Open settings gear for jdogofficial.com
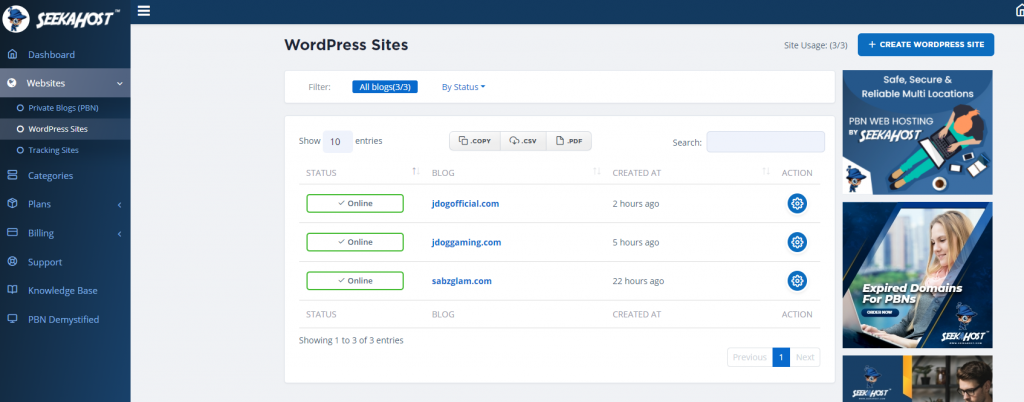This screenshot has width=1024, height=402. click(797, 204)
